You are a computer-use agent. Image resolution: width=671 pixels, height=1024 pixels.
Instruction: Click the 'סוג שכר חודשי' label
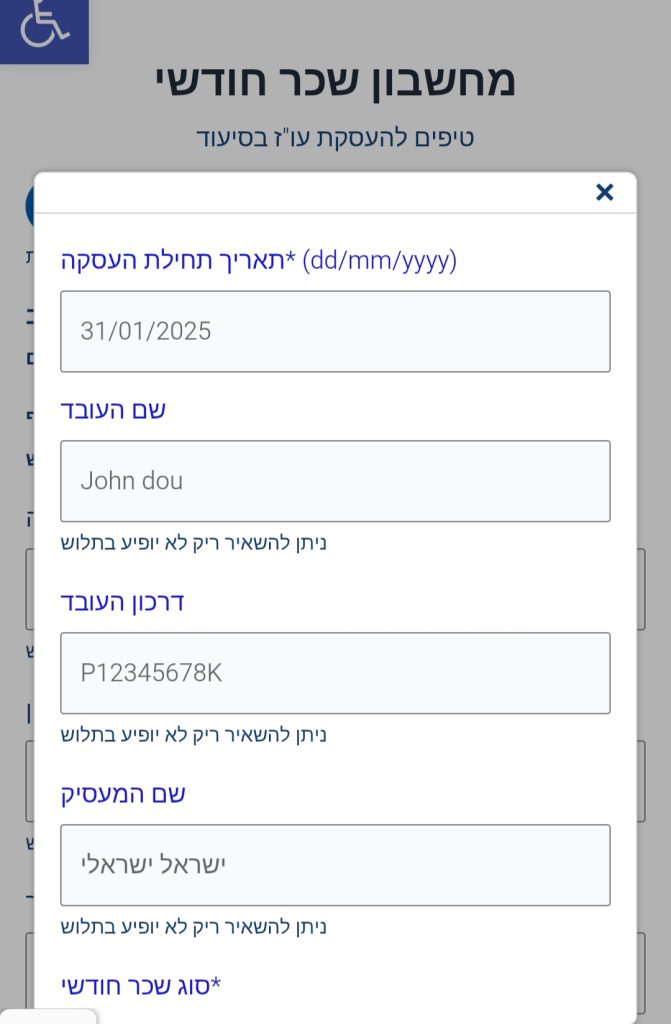point(141,986)
